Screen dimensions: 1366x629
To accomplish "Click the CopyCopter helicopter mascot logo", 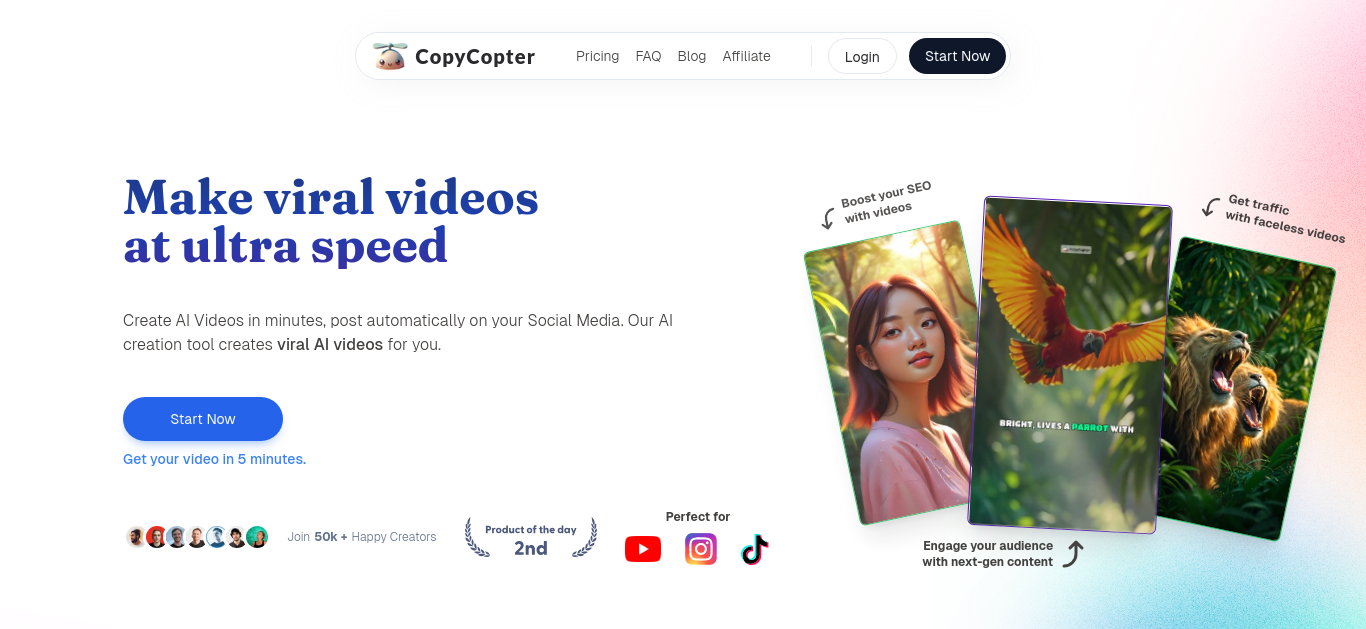I will pyautogui.click(x=390, y=56).
